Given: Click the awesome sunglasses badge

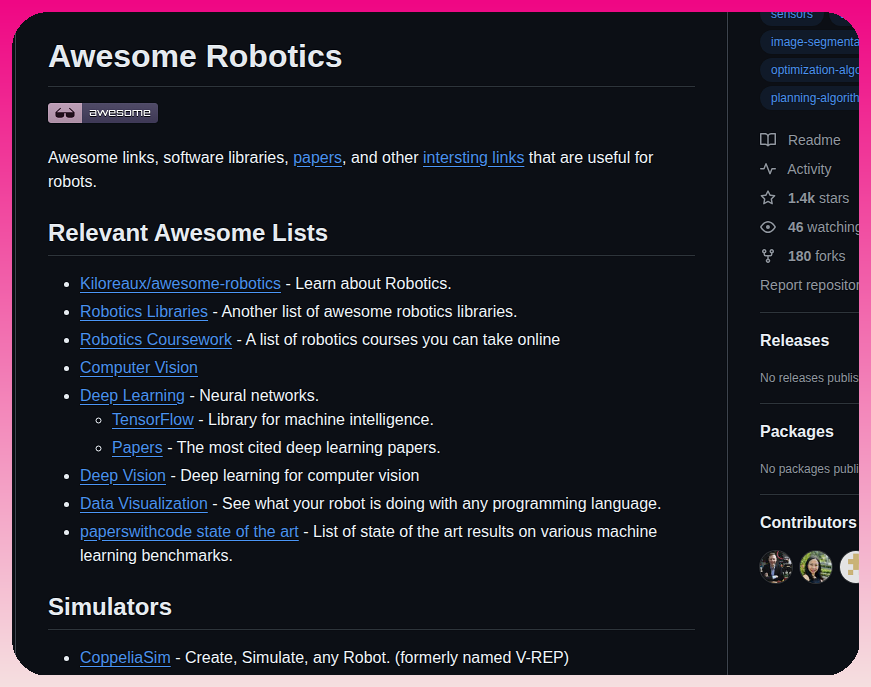Looking at the screenshot, I should point(103,113).
